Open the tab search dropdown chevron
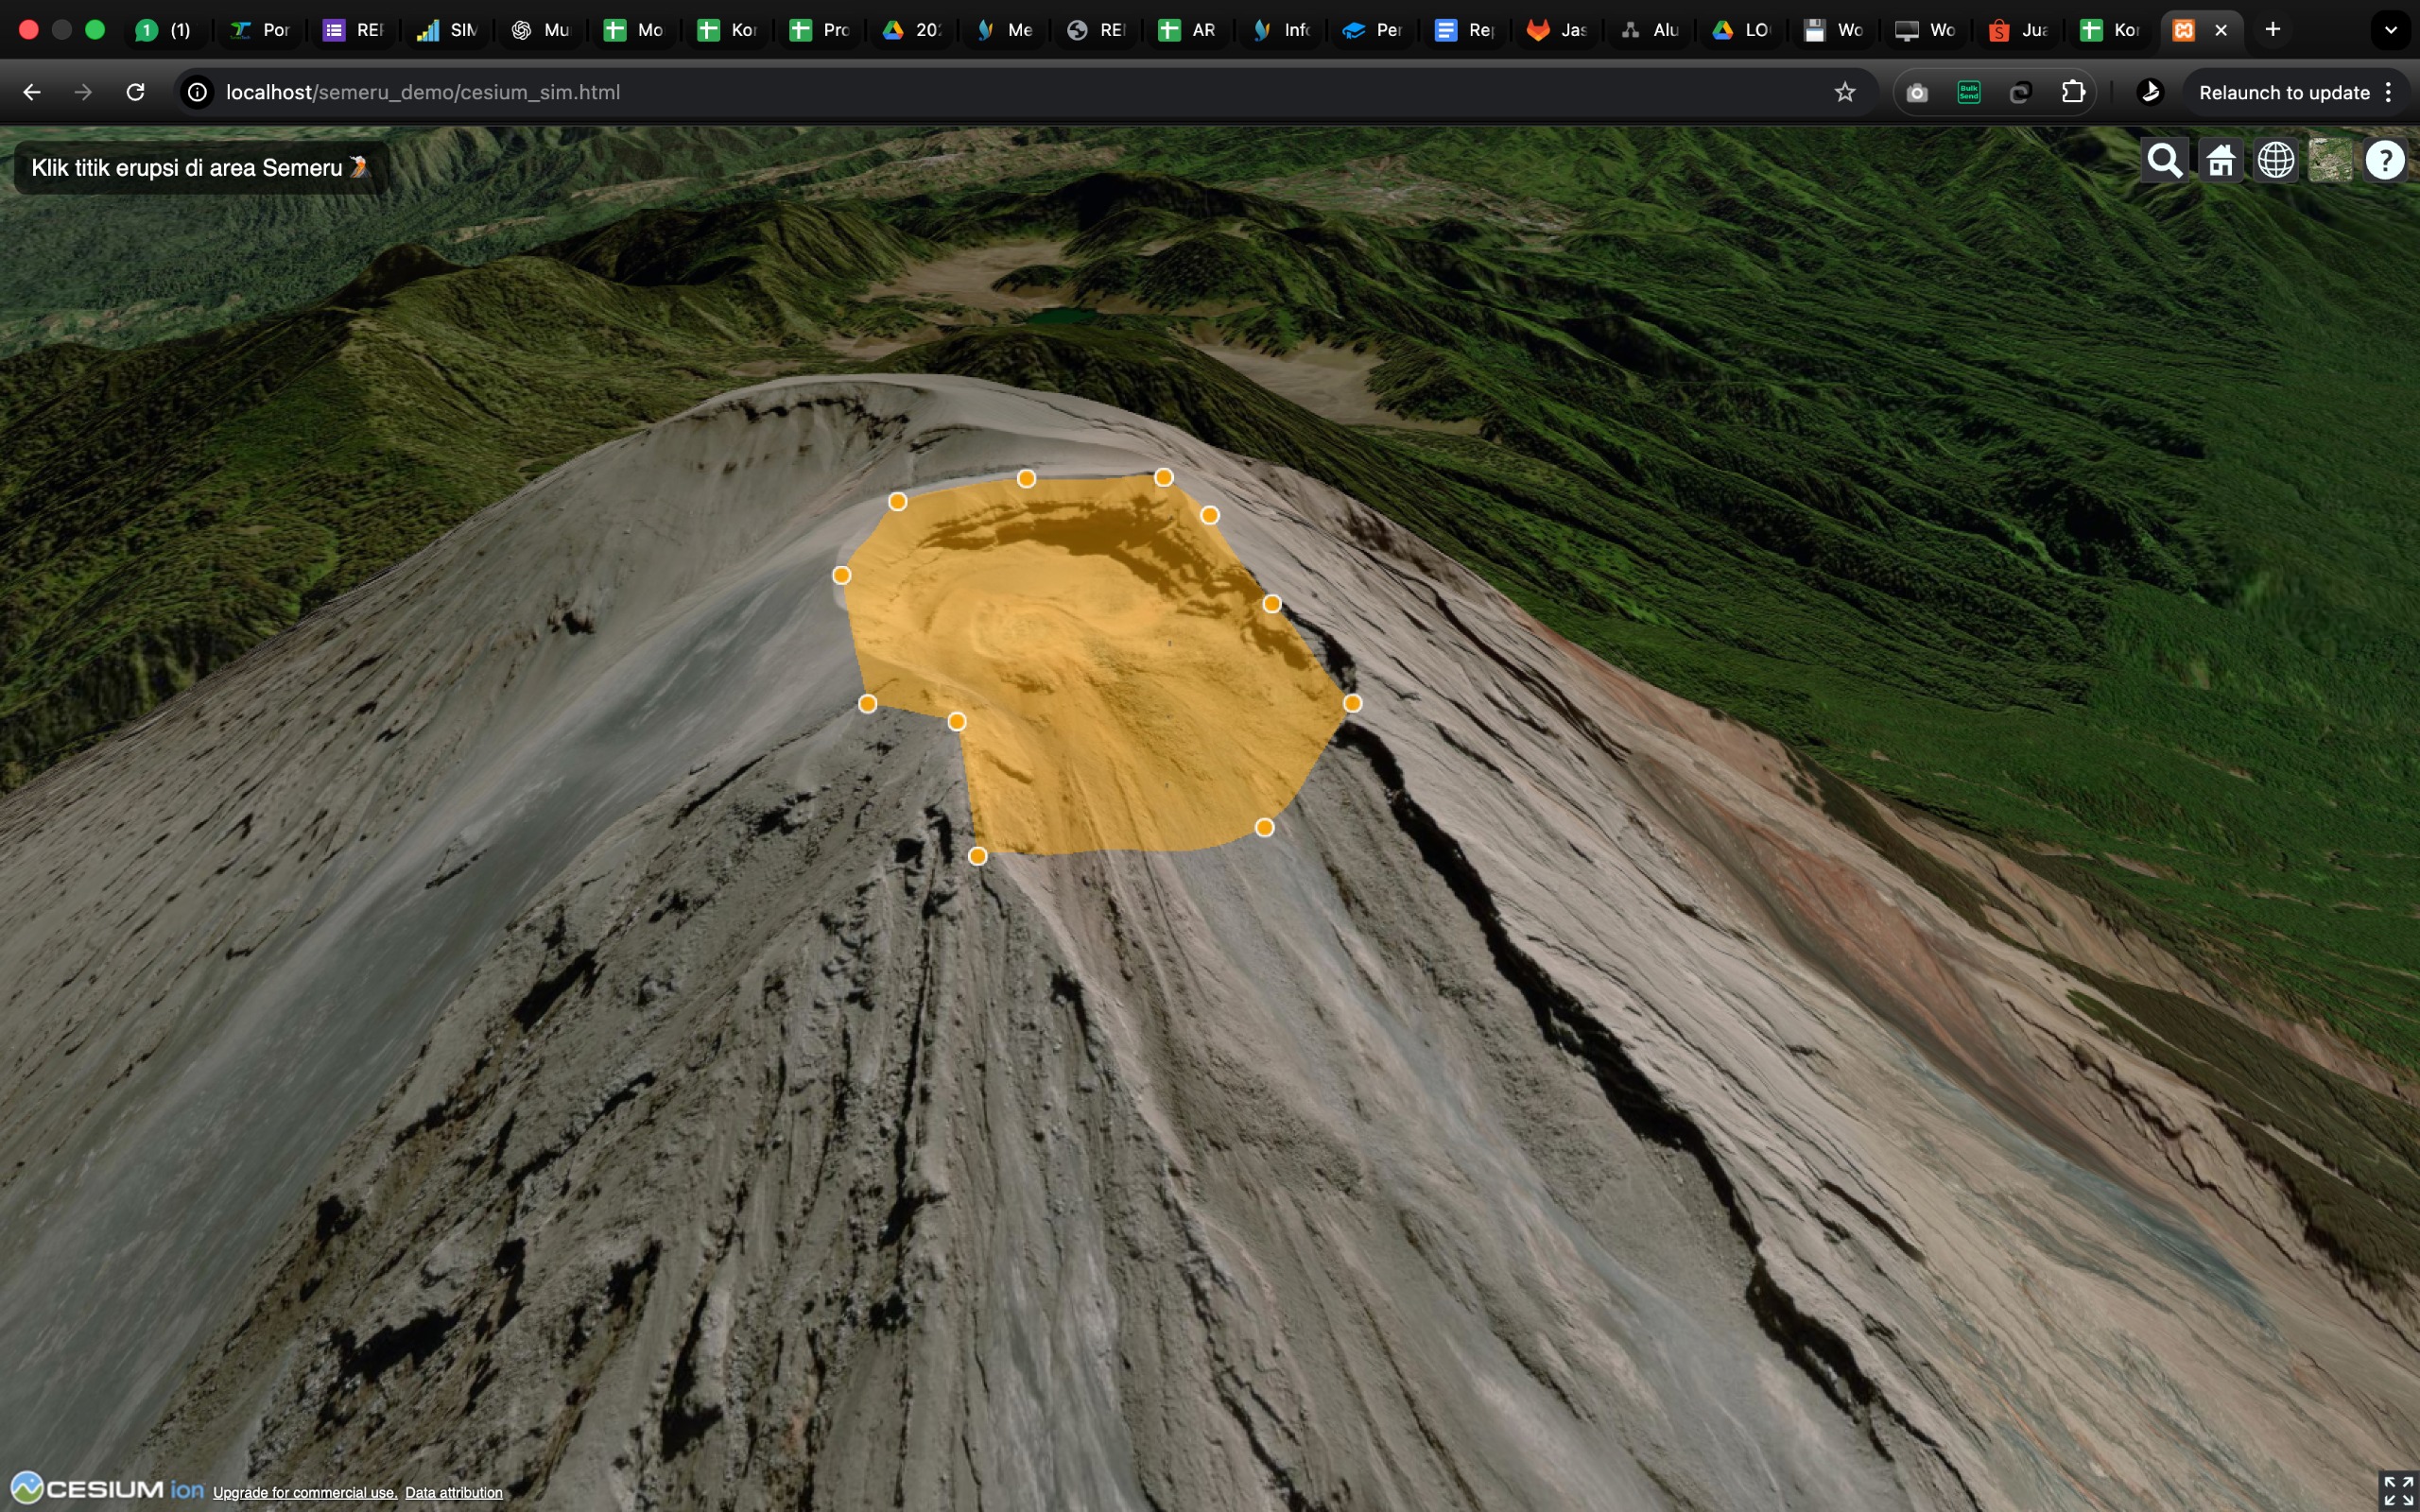 coord(2391,30)
